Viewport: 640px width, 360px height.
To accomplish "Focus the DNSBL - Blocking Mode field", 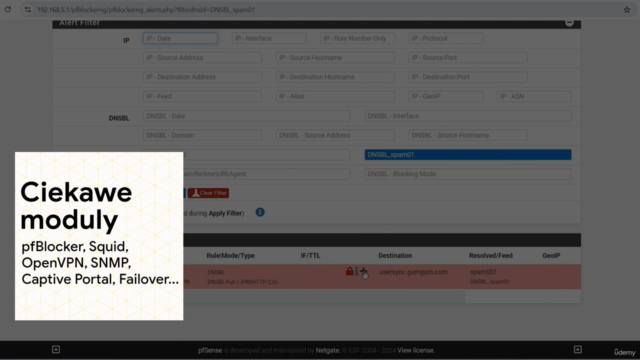I will 468,174.
